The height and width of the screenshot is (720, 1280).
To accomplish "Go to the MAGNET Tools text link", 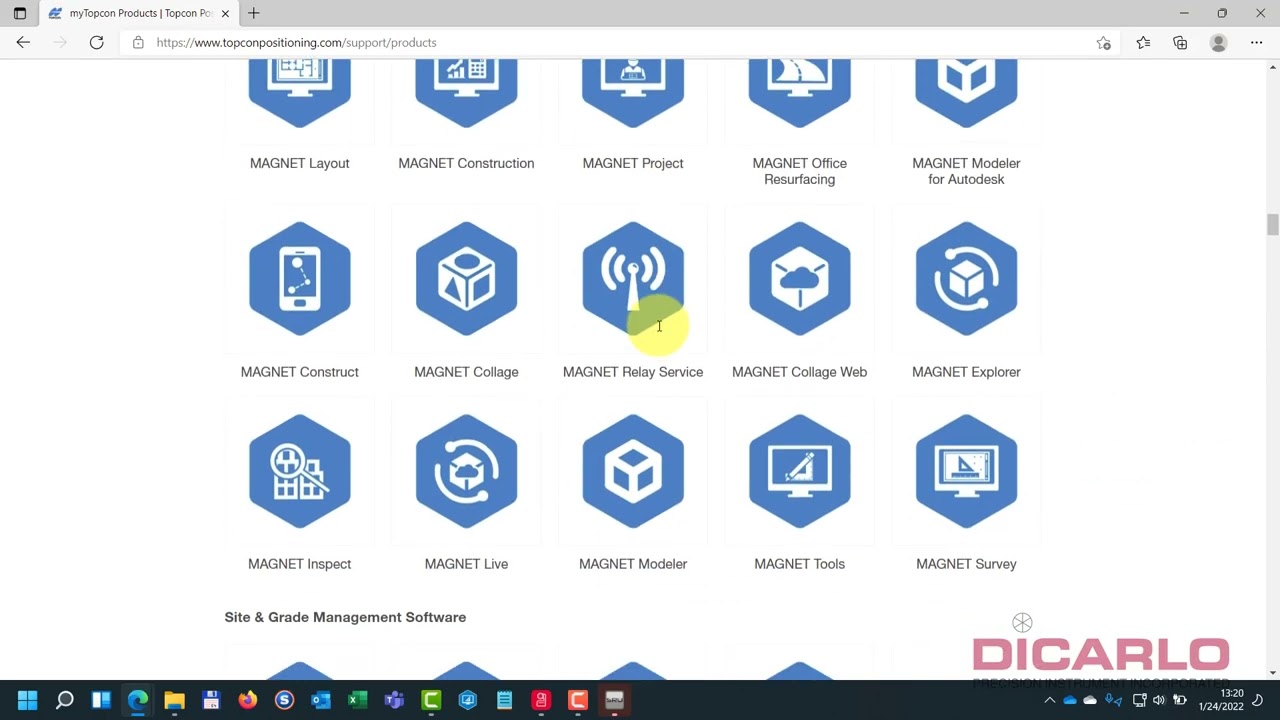I will pos(800,564).
